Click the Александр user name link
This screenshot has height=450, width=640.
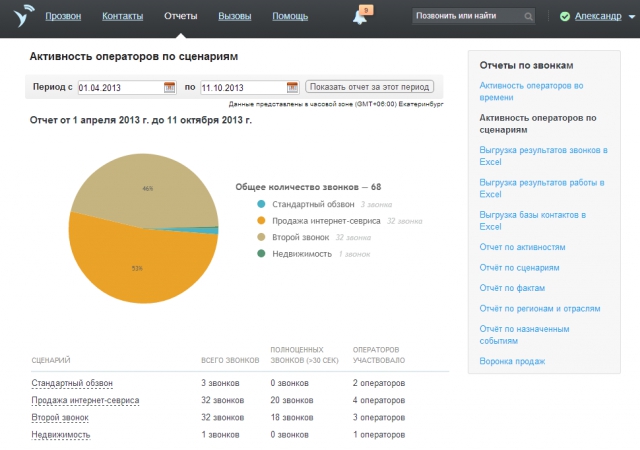pyautogui.click(x=598, y=16)
